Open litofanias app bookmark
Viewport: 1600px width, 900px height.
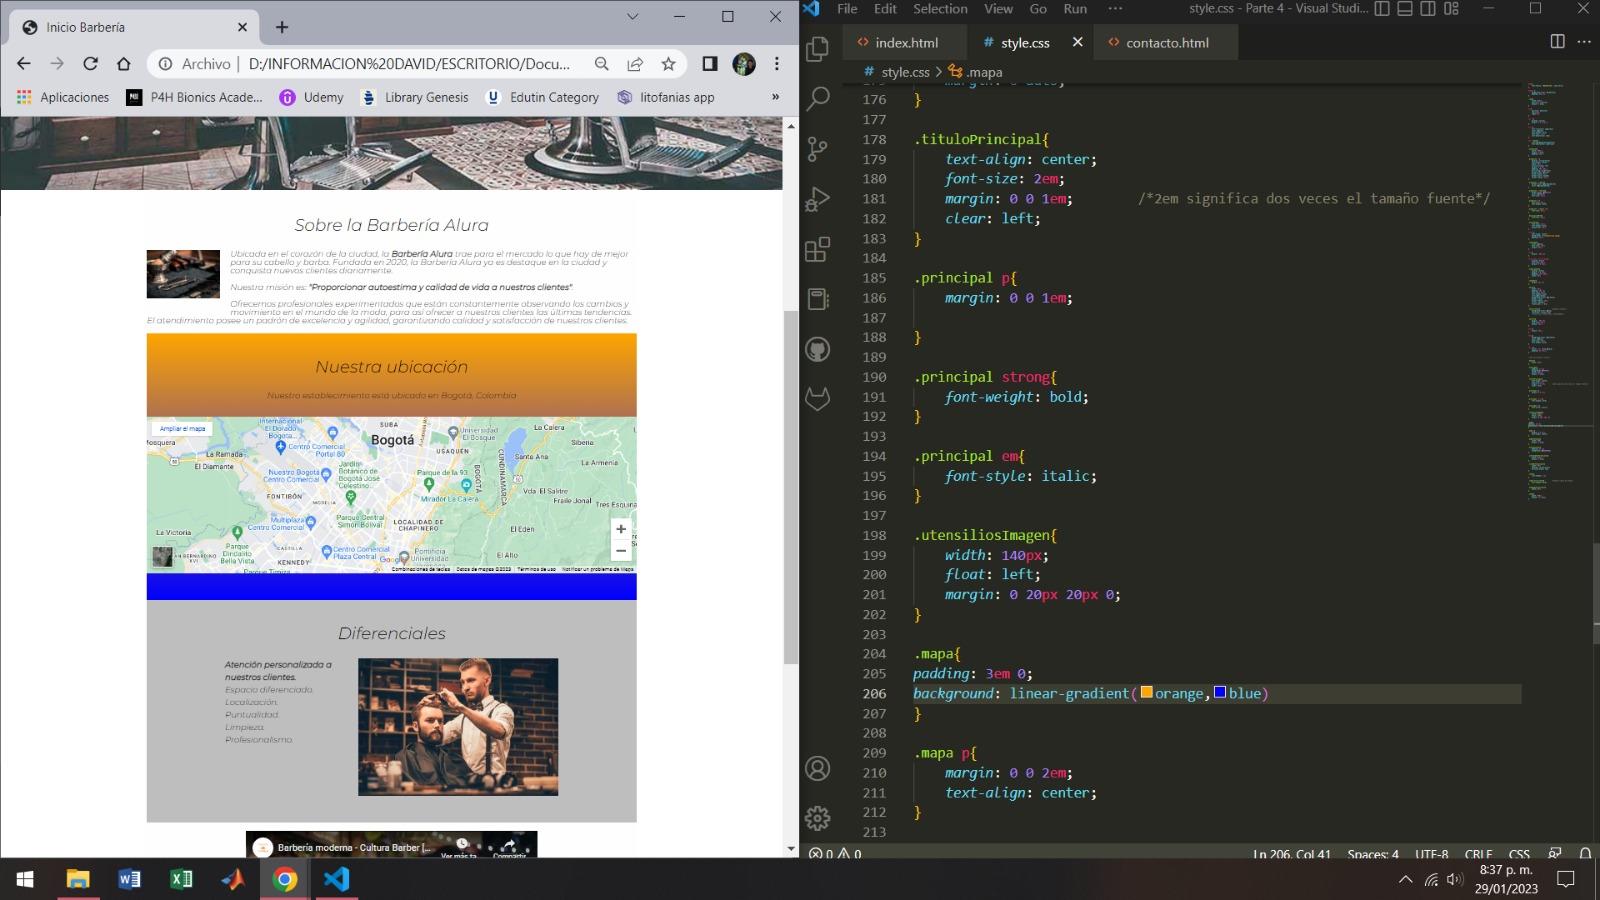point(666,97)
